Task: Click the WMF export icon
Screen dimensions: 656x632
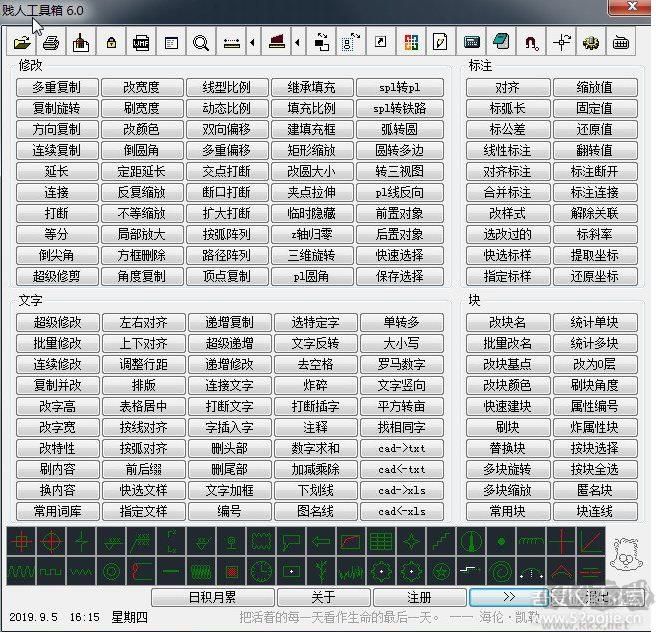Action: click(x=141, y=43)
